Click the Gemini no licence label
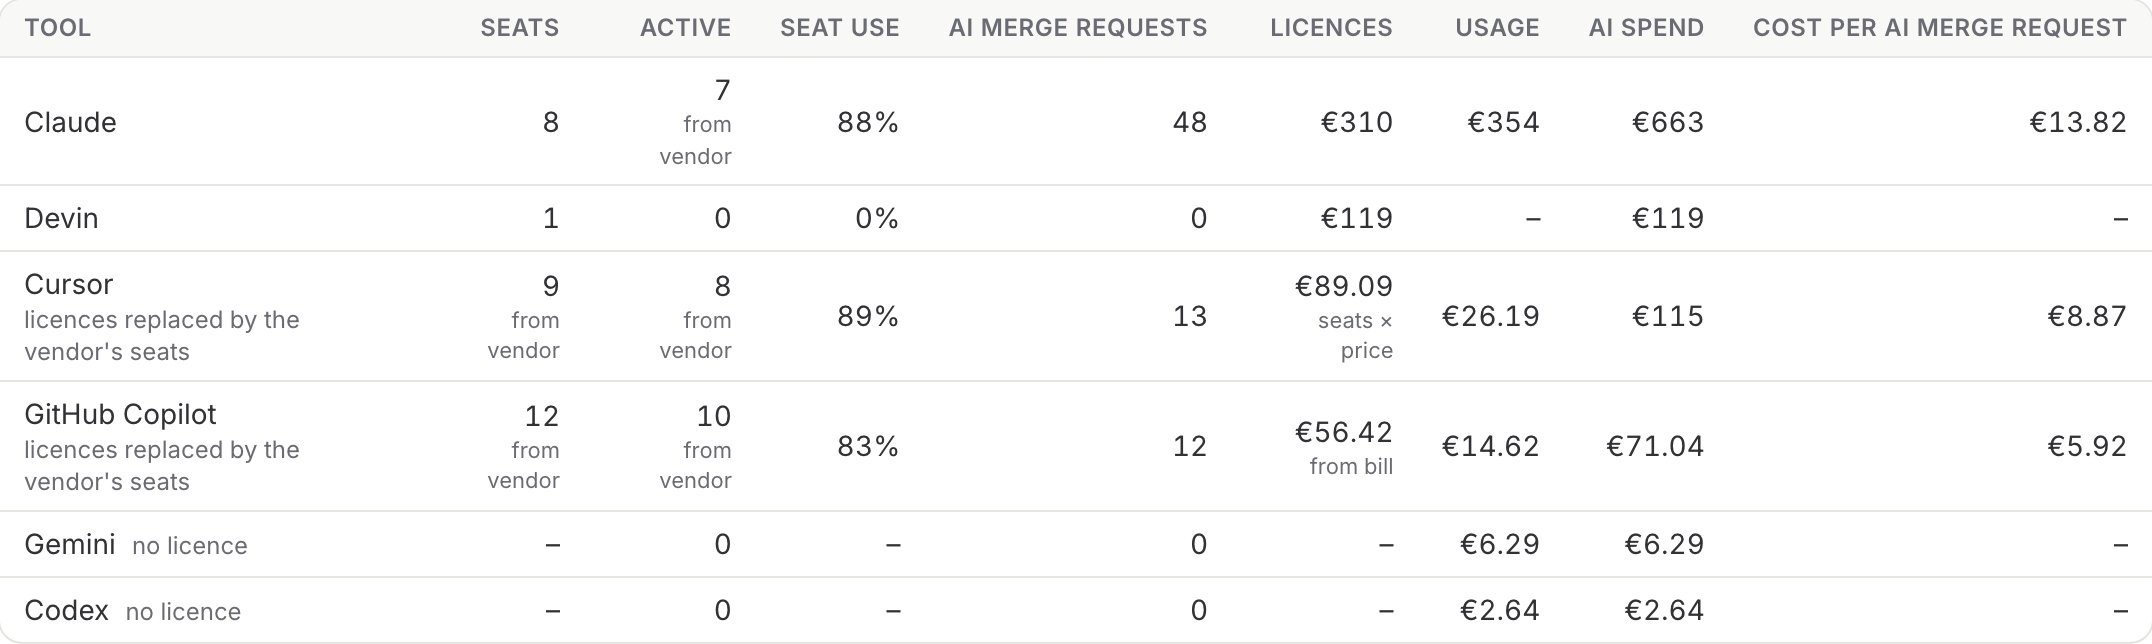Viewport: 2152px width, 644px height. tap(190, 546)
